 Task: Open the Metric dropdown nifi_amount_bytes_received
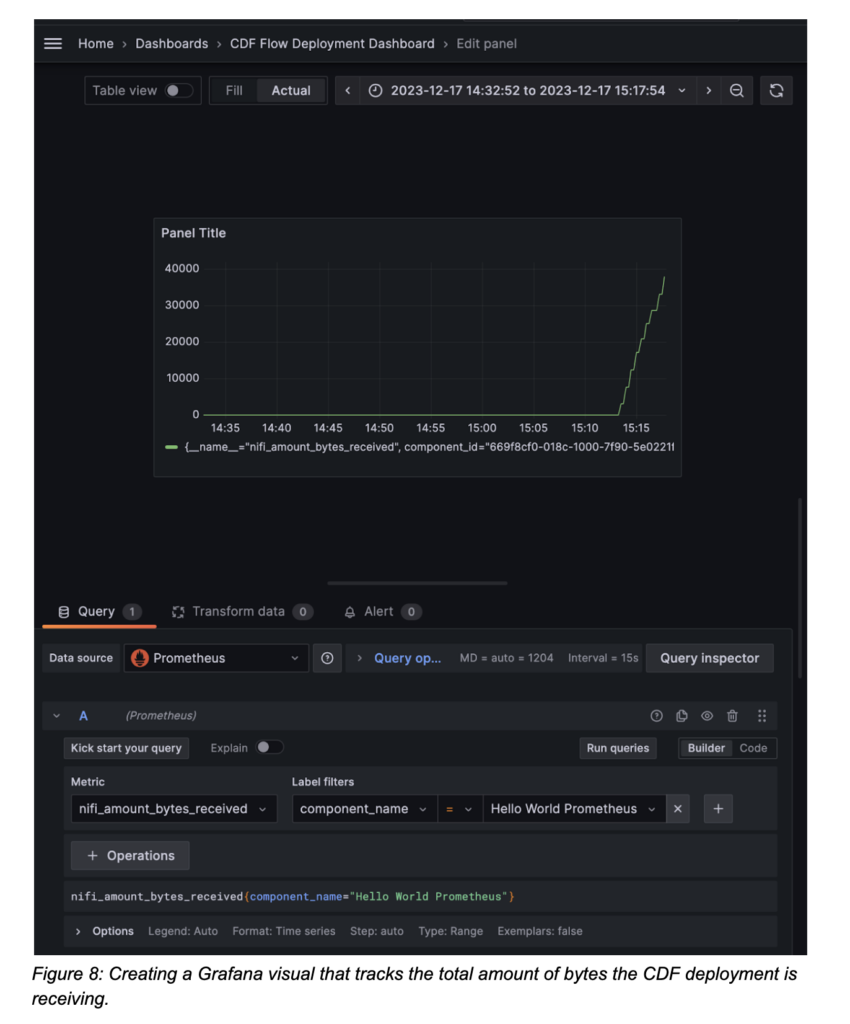[174, 808]
